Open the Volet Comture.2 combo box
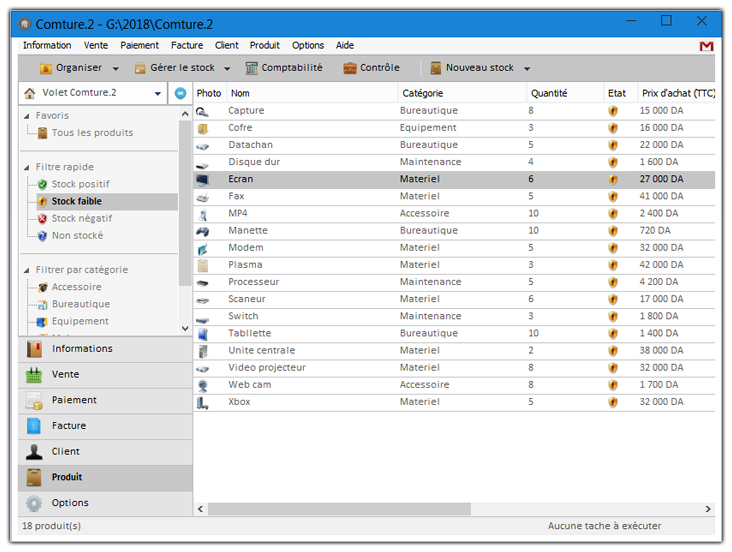 (158, 93)
